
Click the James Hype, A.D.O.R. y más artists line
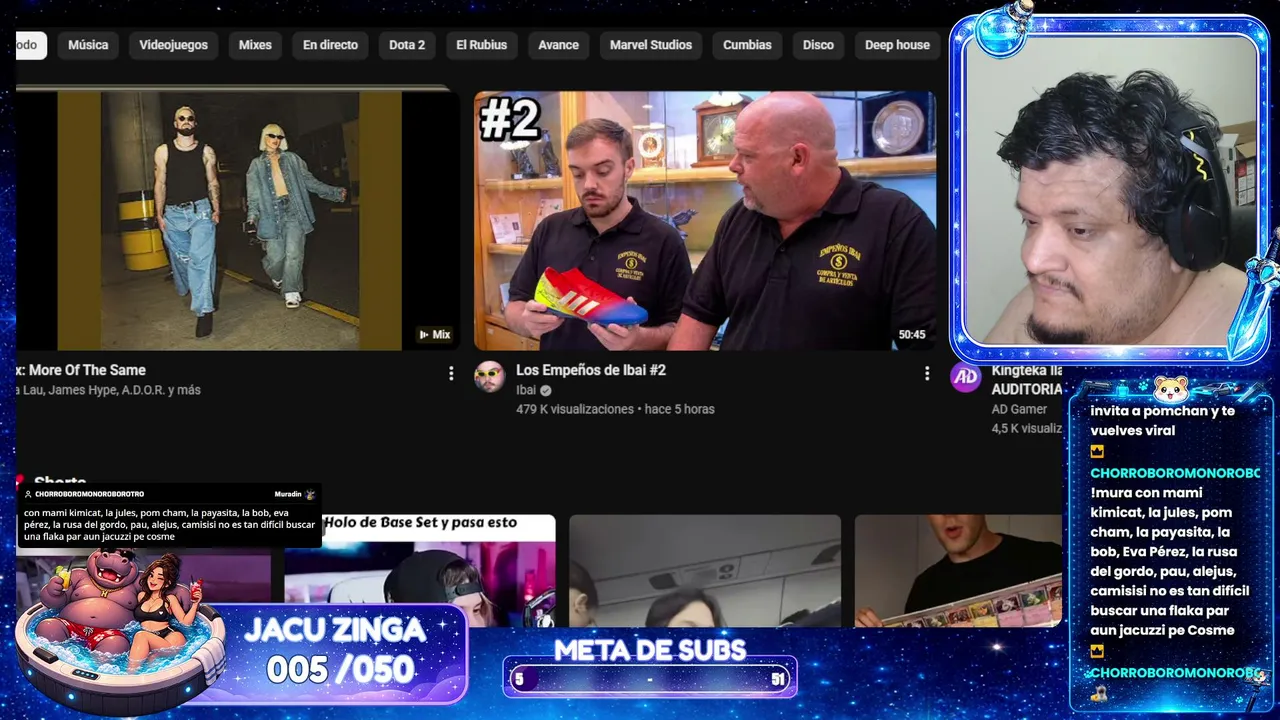(109, 390)
